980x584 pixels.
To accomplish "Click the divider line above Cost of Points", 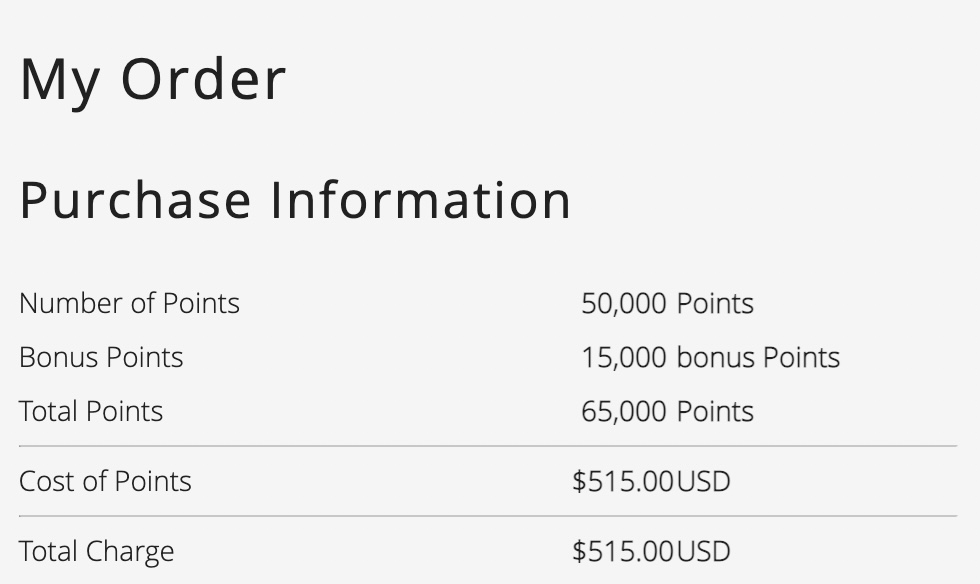I will [x=488, y=446].
